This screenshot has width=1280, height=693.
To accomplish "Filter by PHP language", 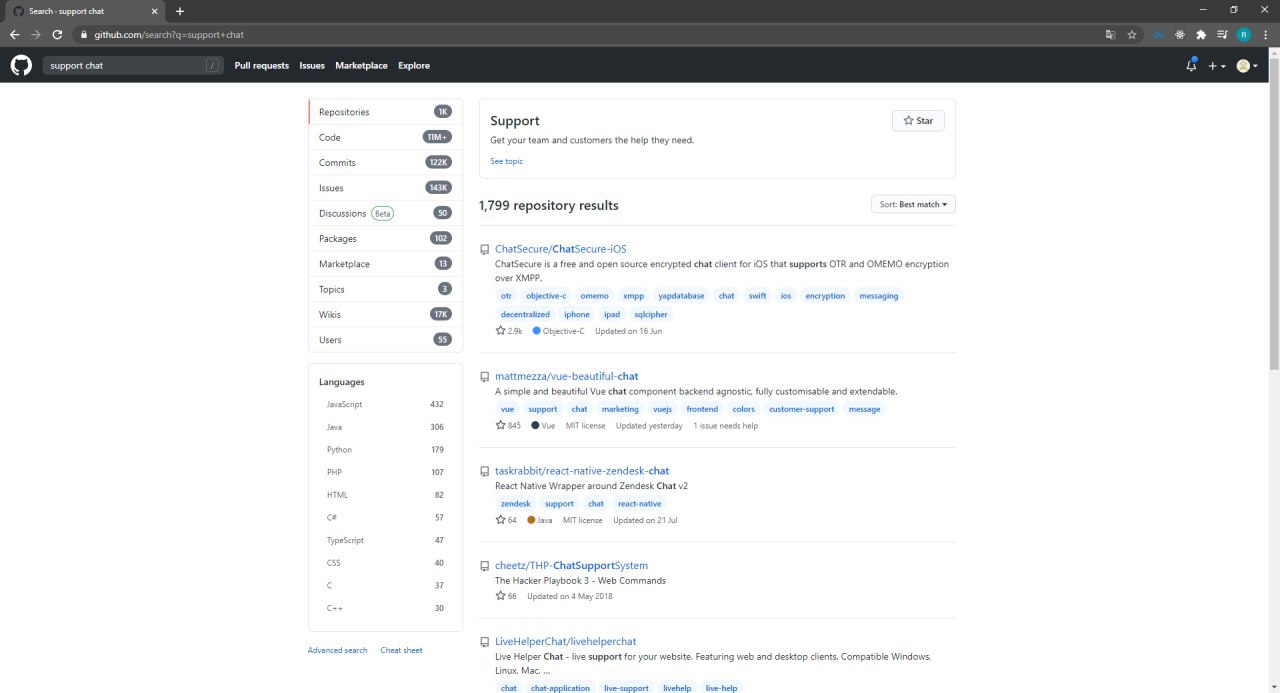I will pyautogui.click(x=385, y=472).
